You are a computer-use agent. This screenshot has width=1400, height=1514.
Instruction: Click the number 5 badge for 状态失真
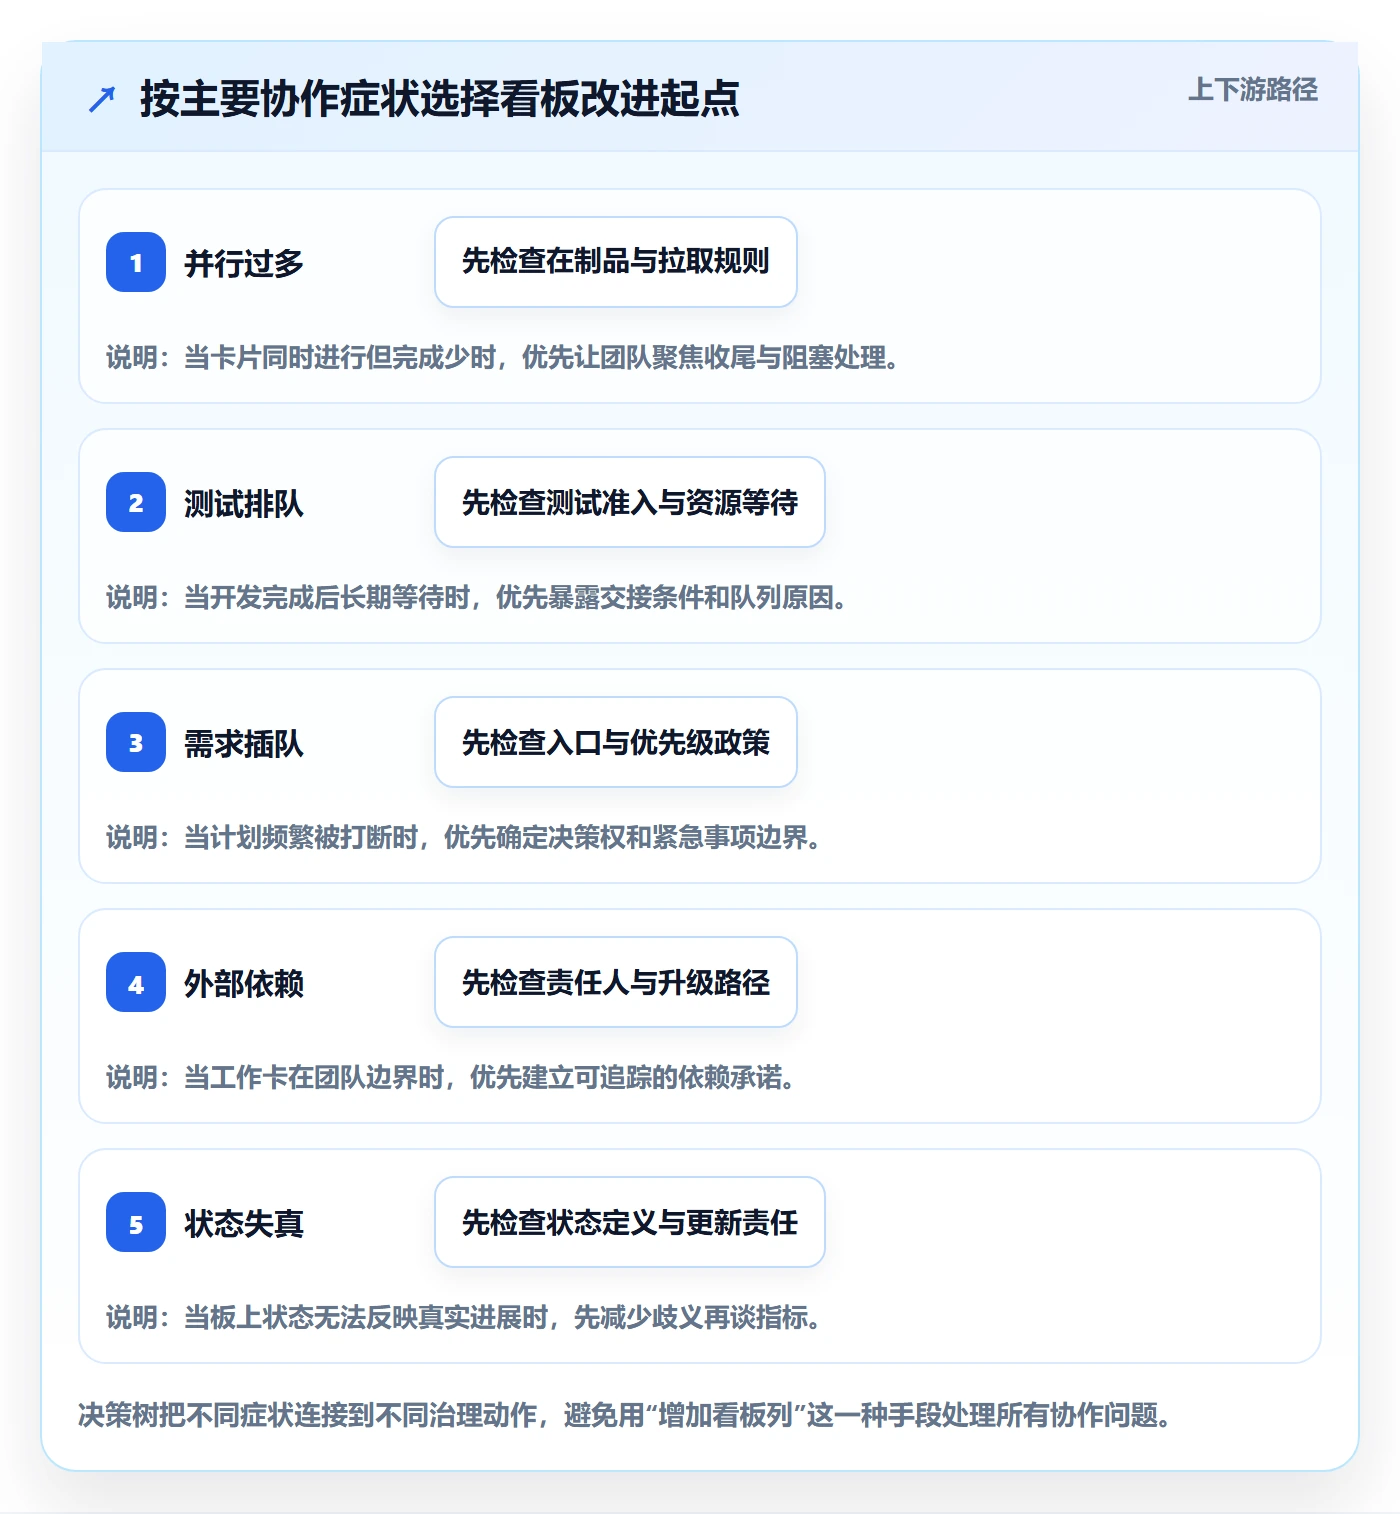coord(136,1222)
